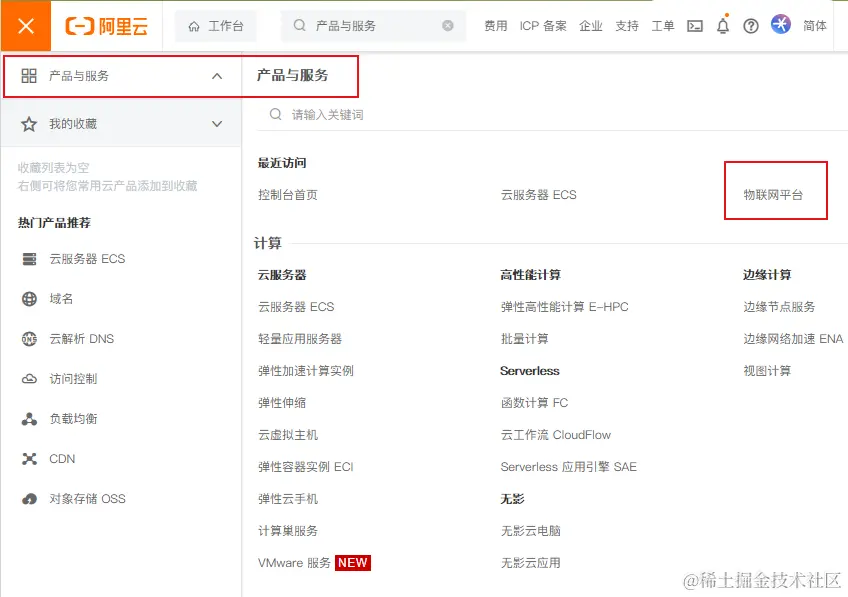
Task: Click the magnifier icon in the top search bar
Action: [299, 25]
